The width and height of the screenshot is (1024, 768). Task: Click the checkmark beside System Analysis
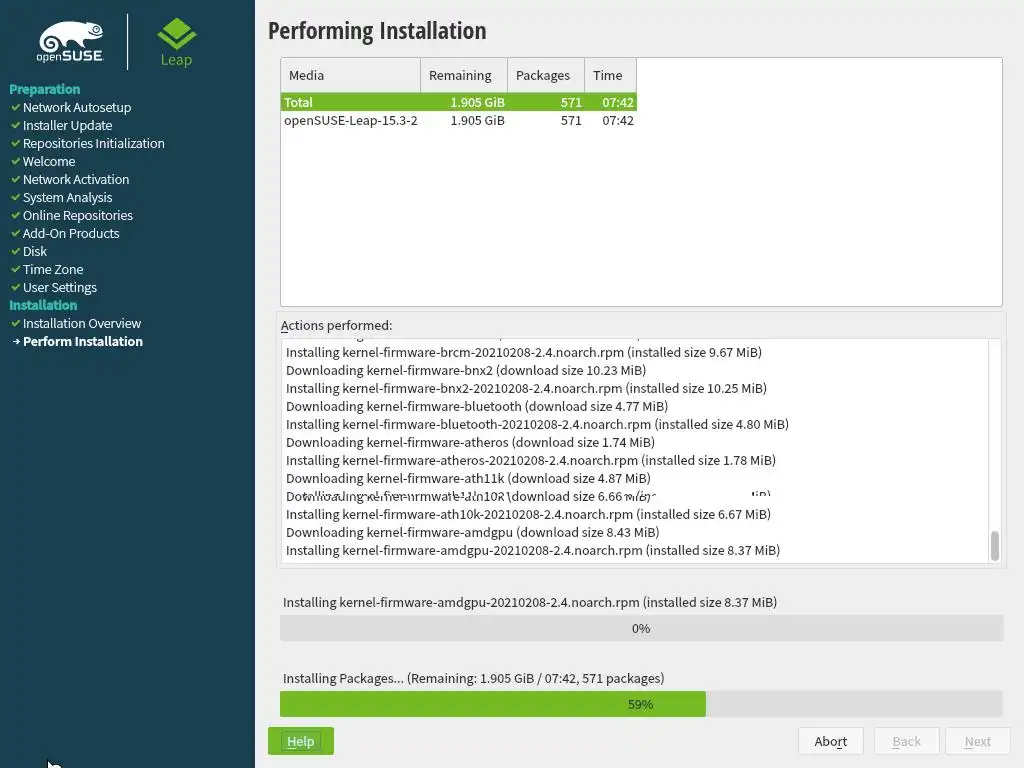(x=15, y=197)
